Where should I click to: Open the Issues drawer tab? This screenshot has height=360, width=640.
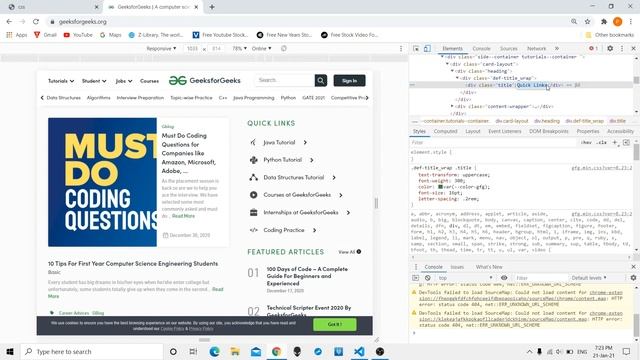click(457, 267)
